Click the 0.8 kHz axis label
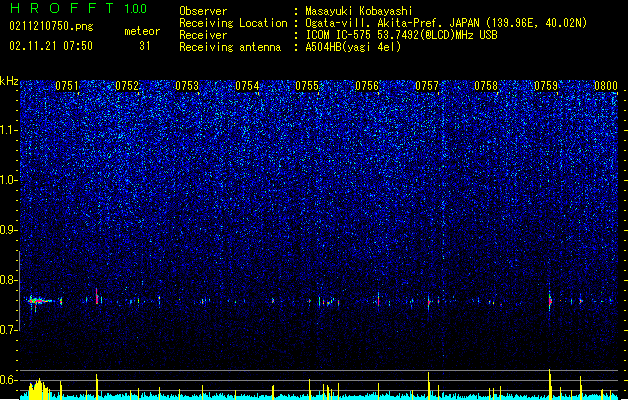Viewport: 629px width, 400px height. point(9,280)
